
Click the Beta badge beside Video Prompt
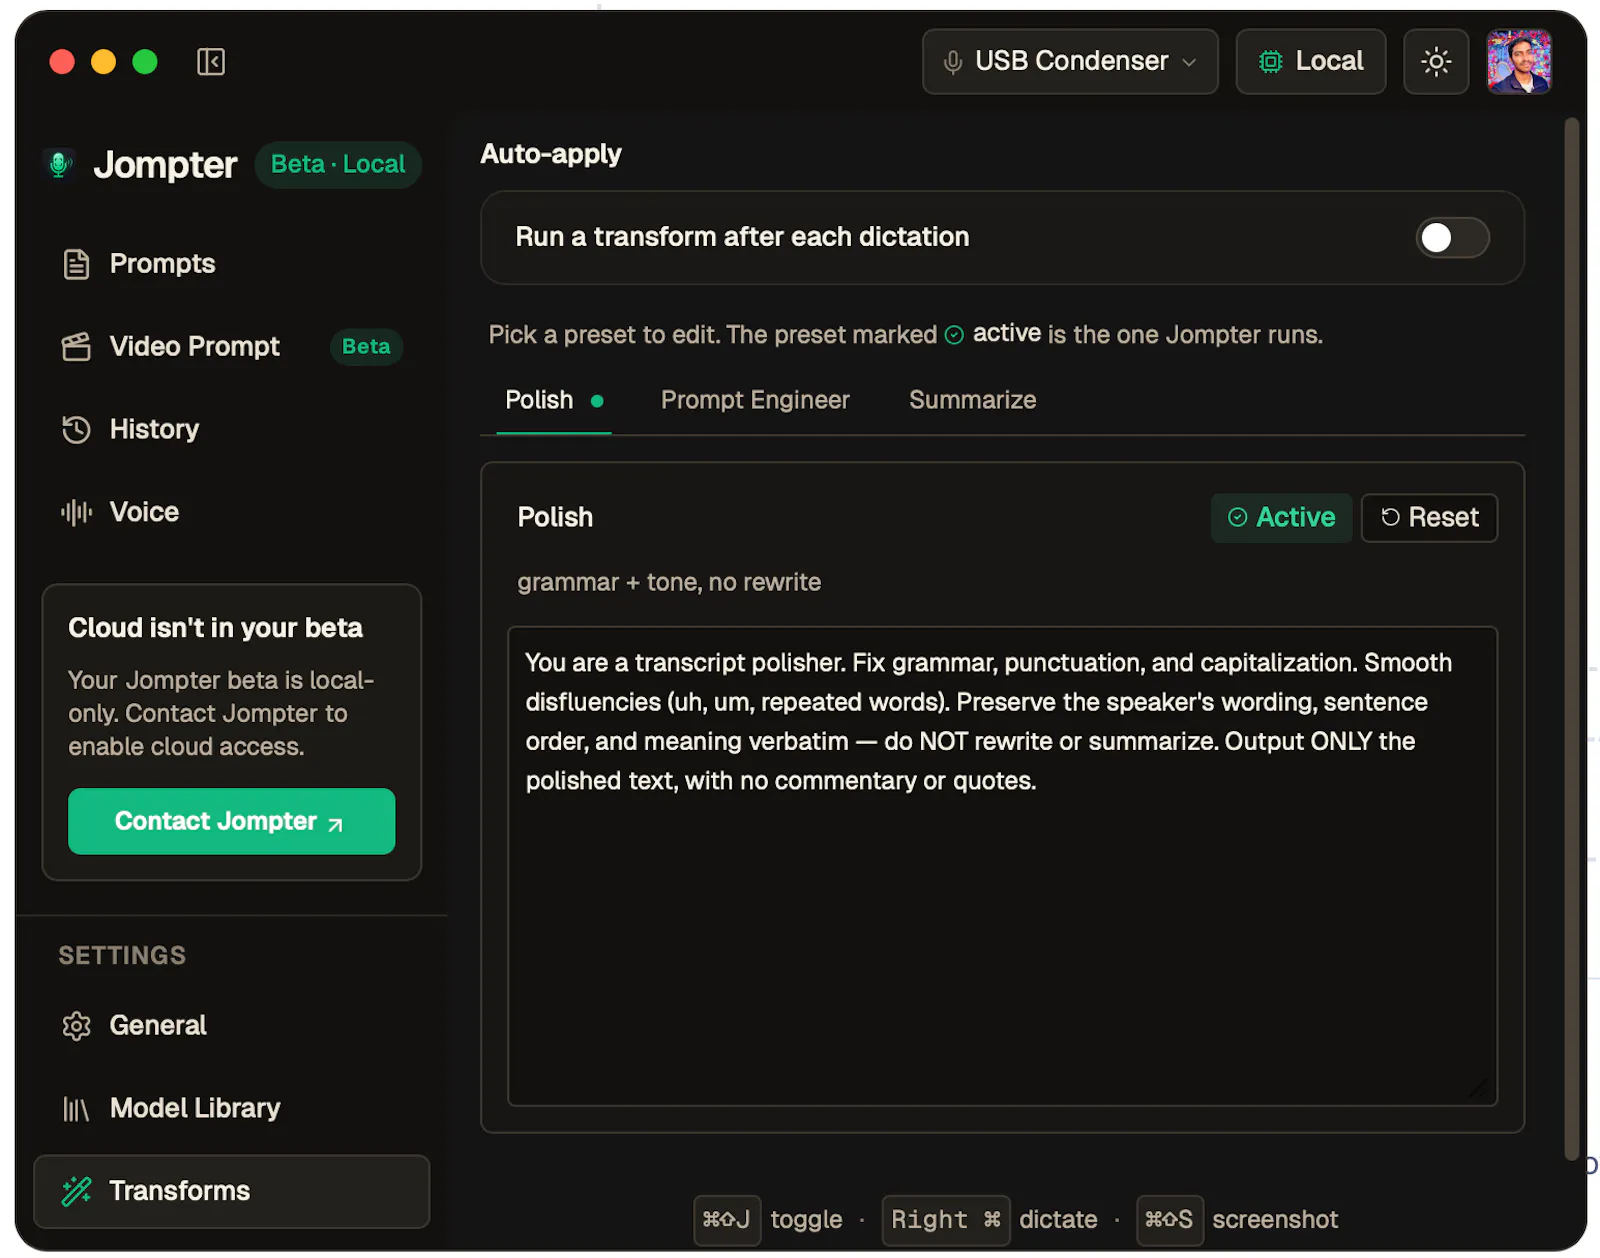(x=366, y=347)
